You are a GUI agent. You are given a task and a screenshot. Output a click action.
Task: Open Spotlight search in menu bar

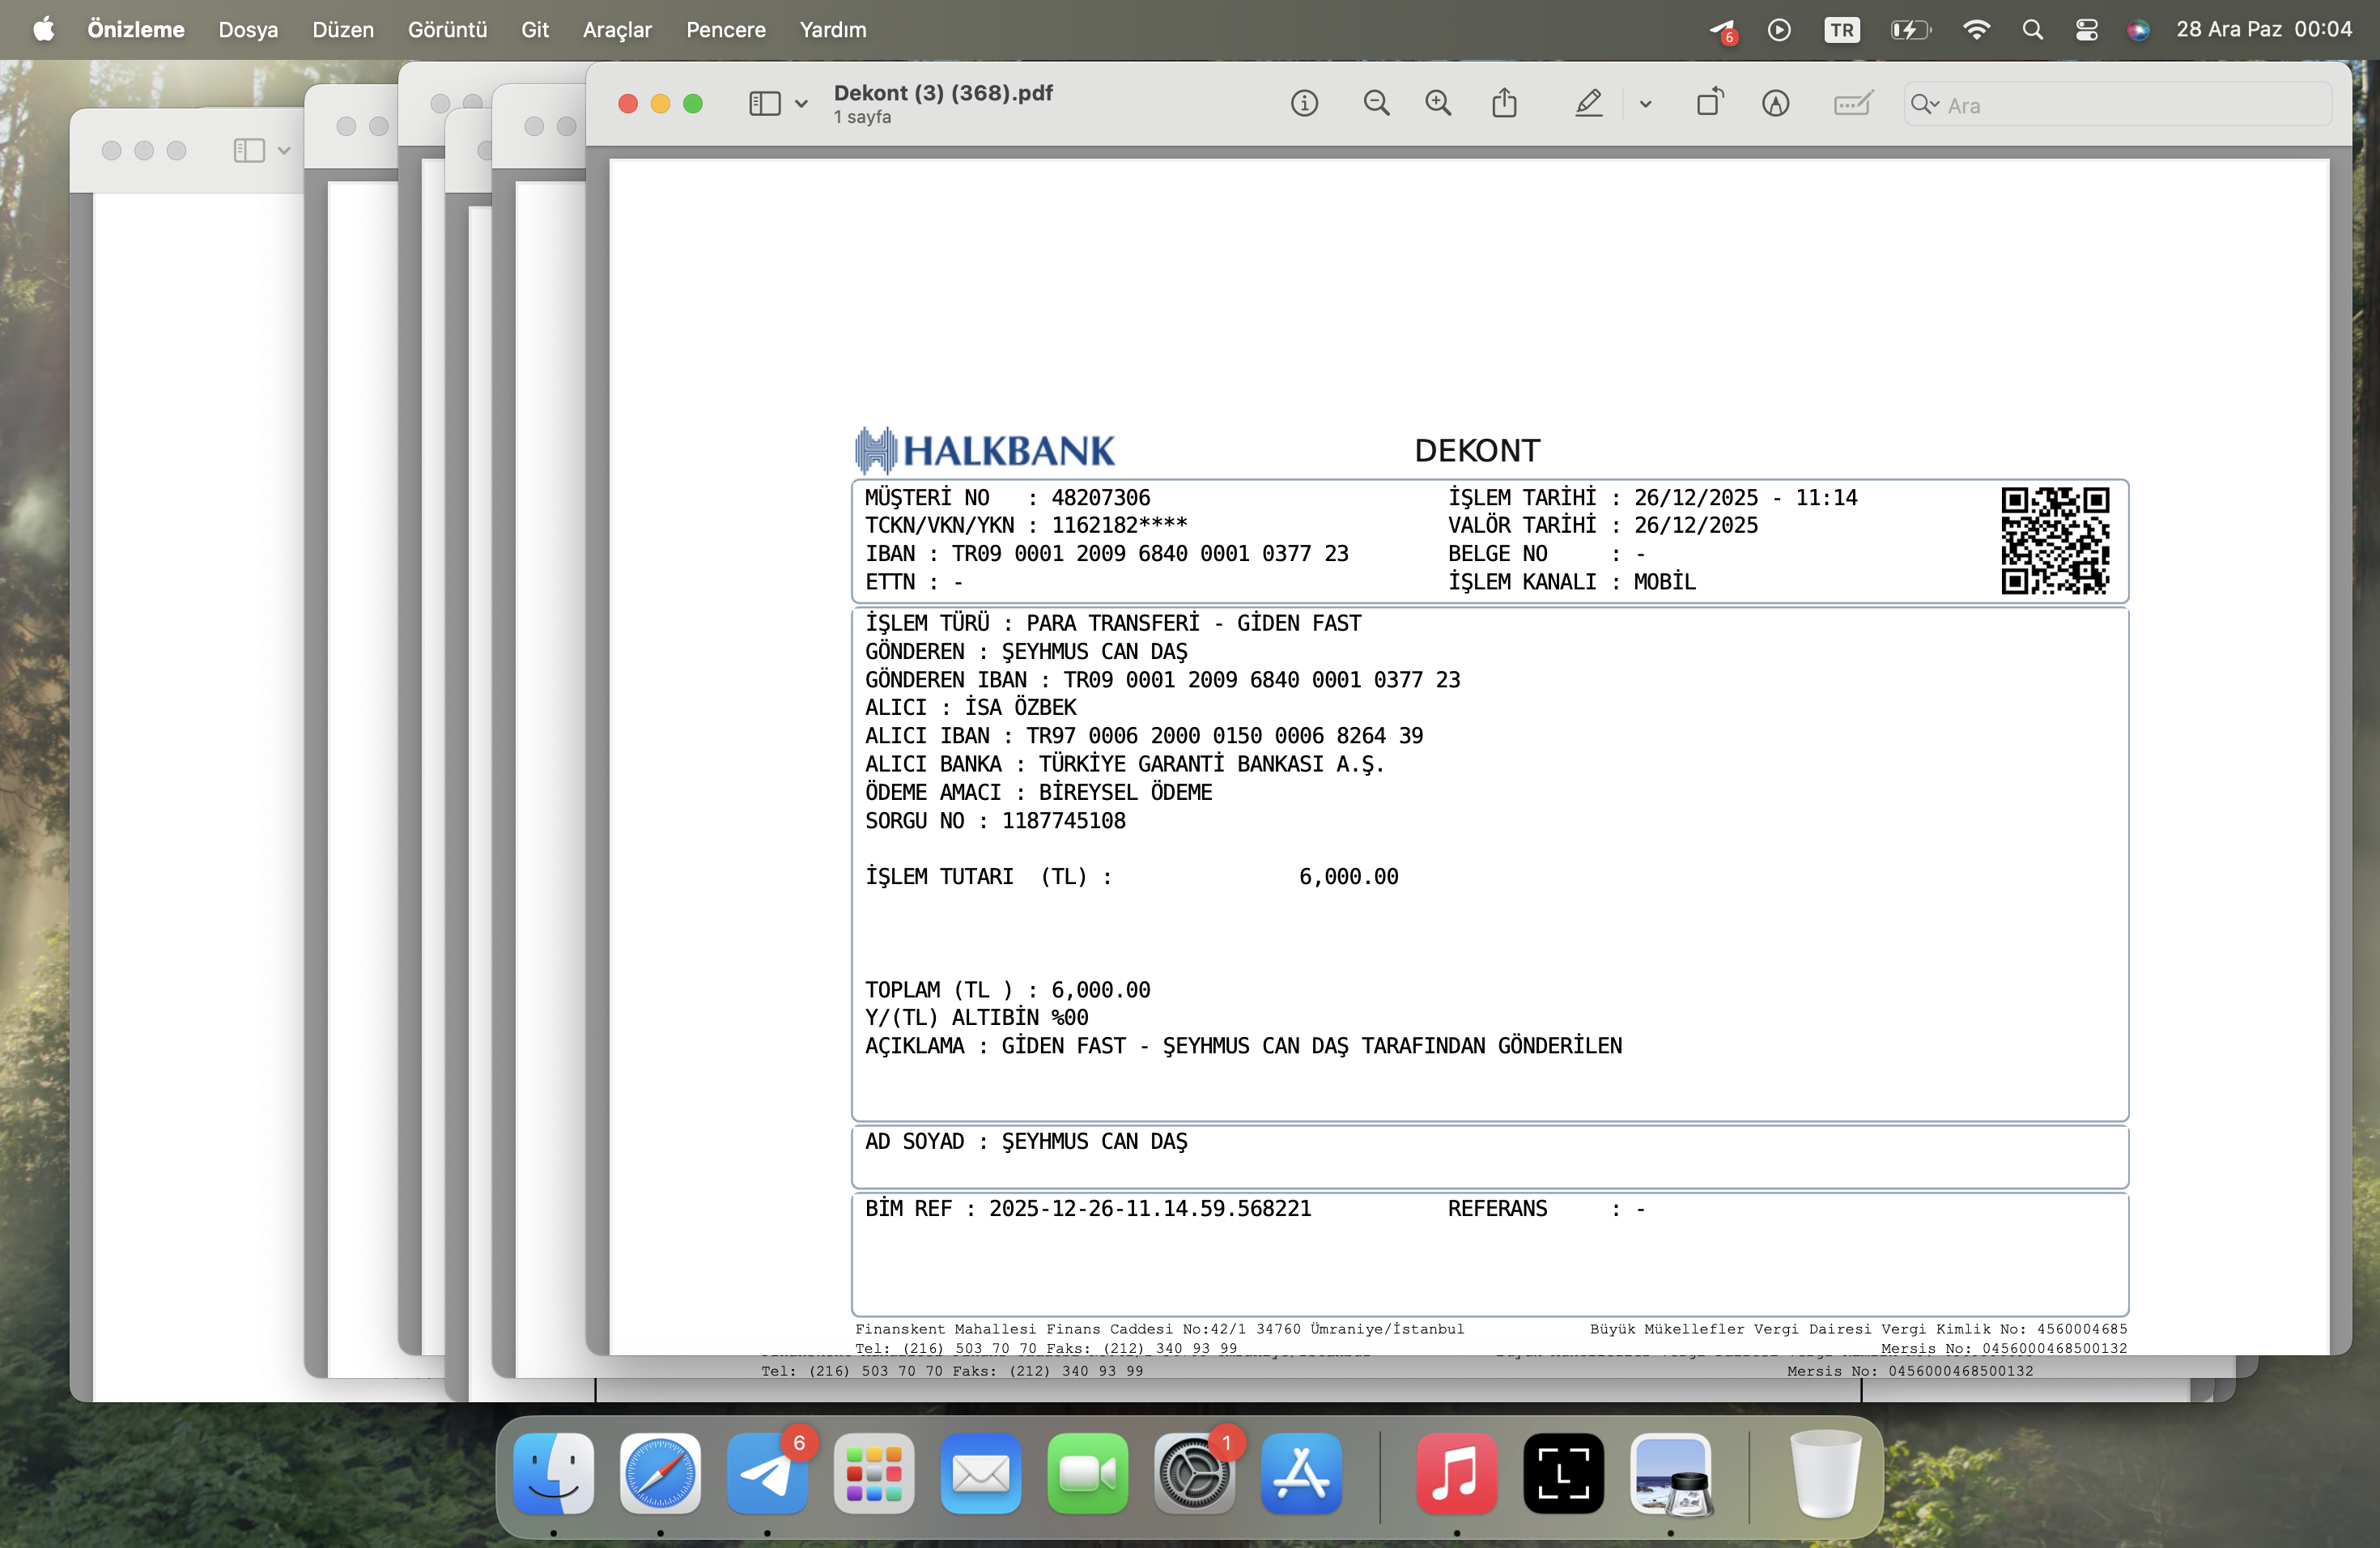click(x=2032, y=30)
